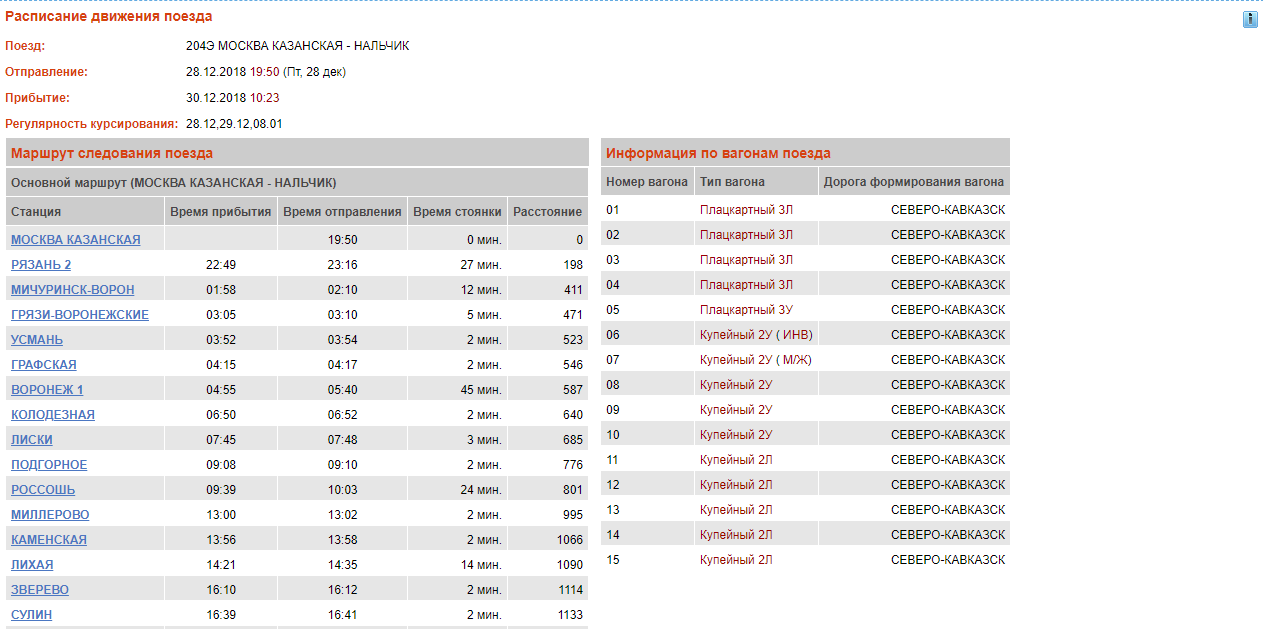Click the info icon in top-right corner
Viewport: 1263px width, 629px height.
point(1250,20)
